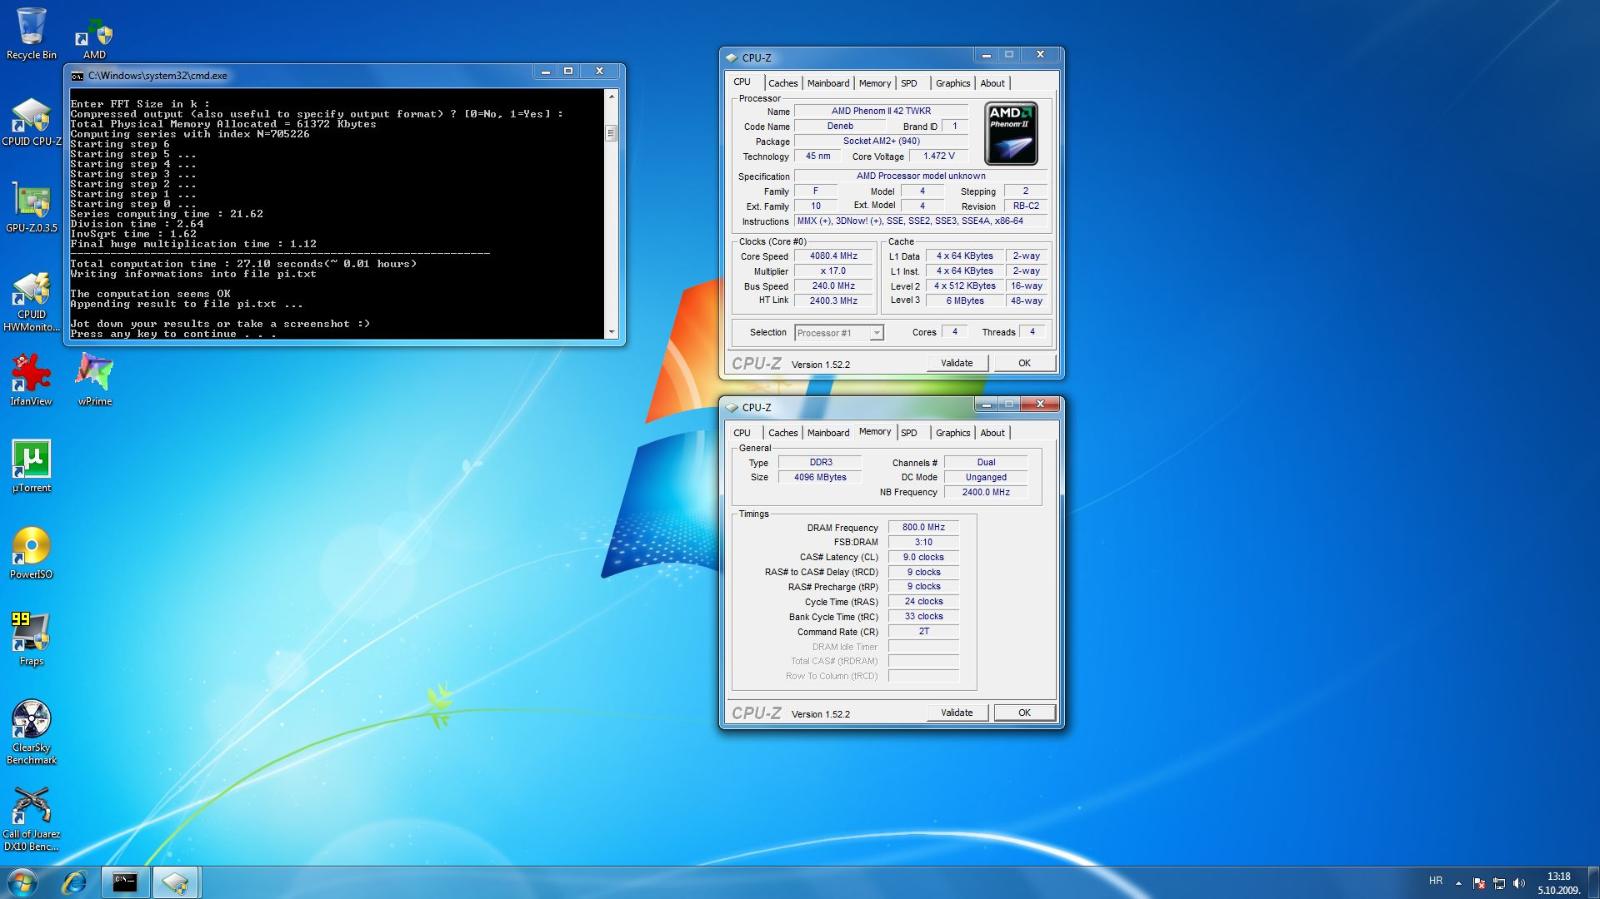
Task: Switch to Caches tab in upper CPU-Z
Action: pos(783,83)
